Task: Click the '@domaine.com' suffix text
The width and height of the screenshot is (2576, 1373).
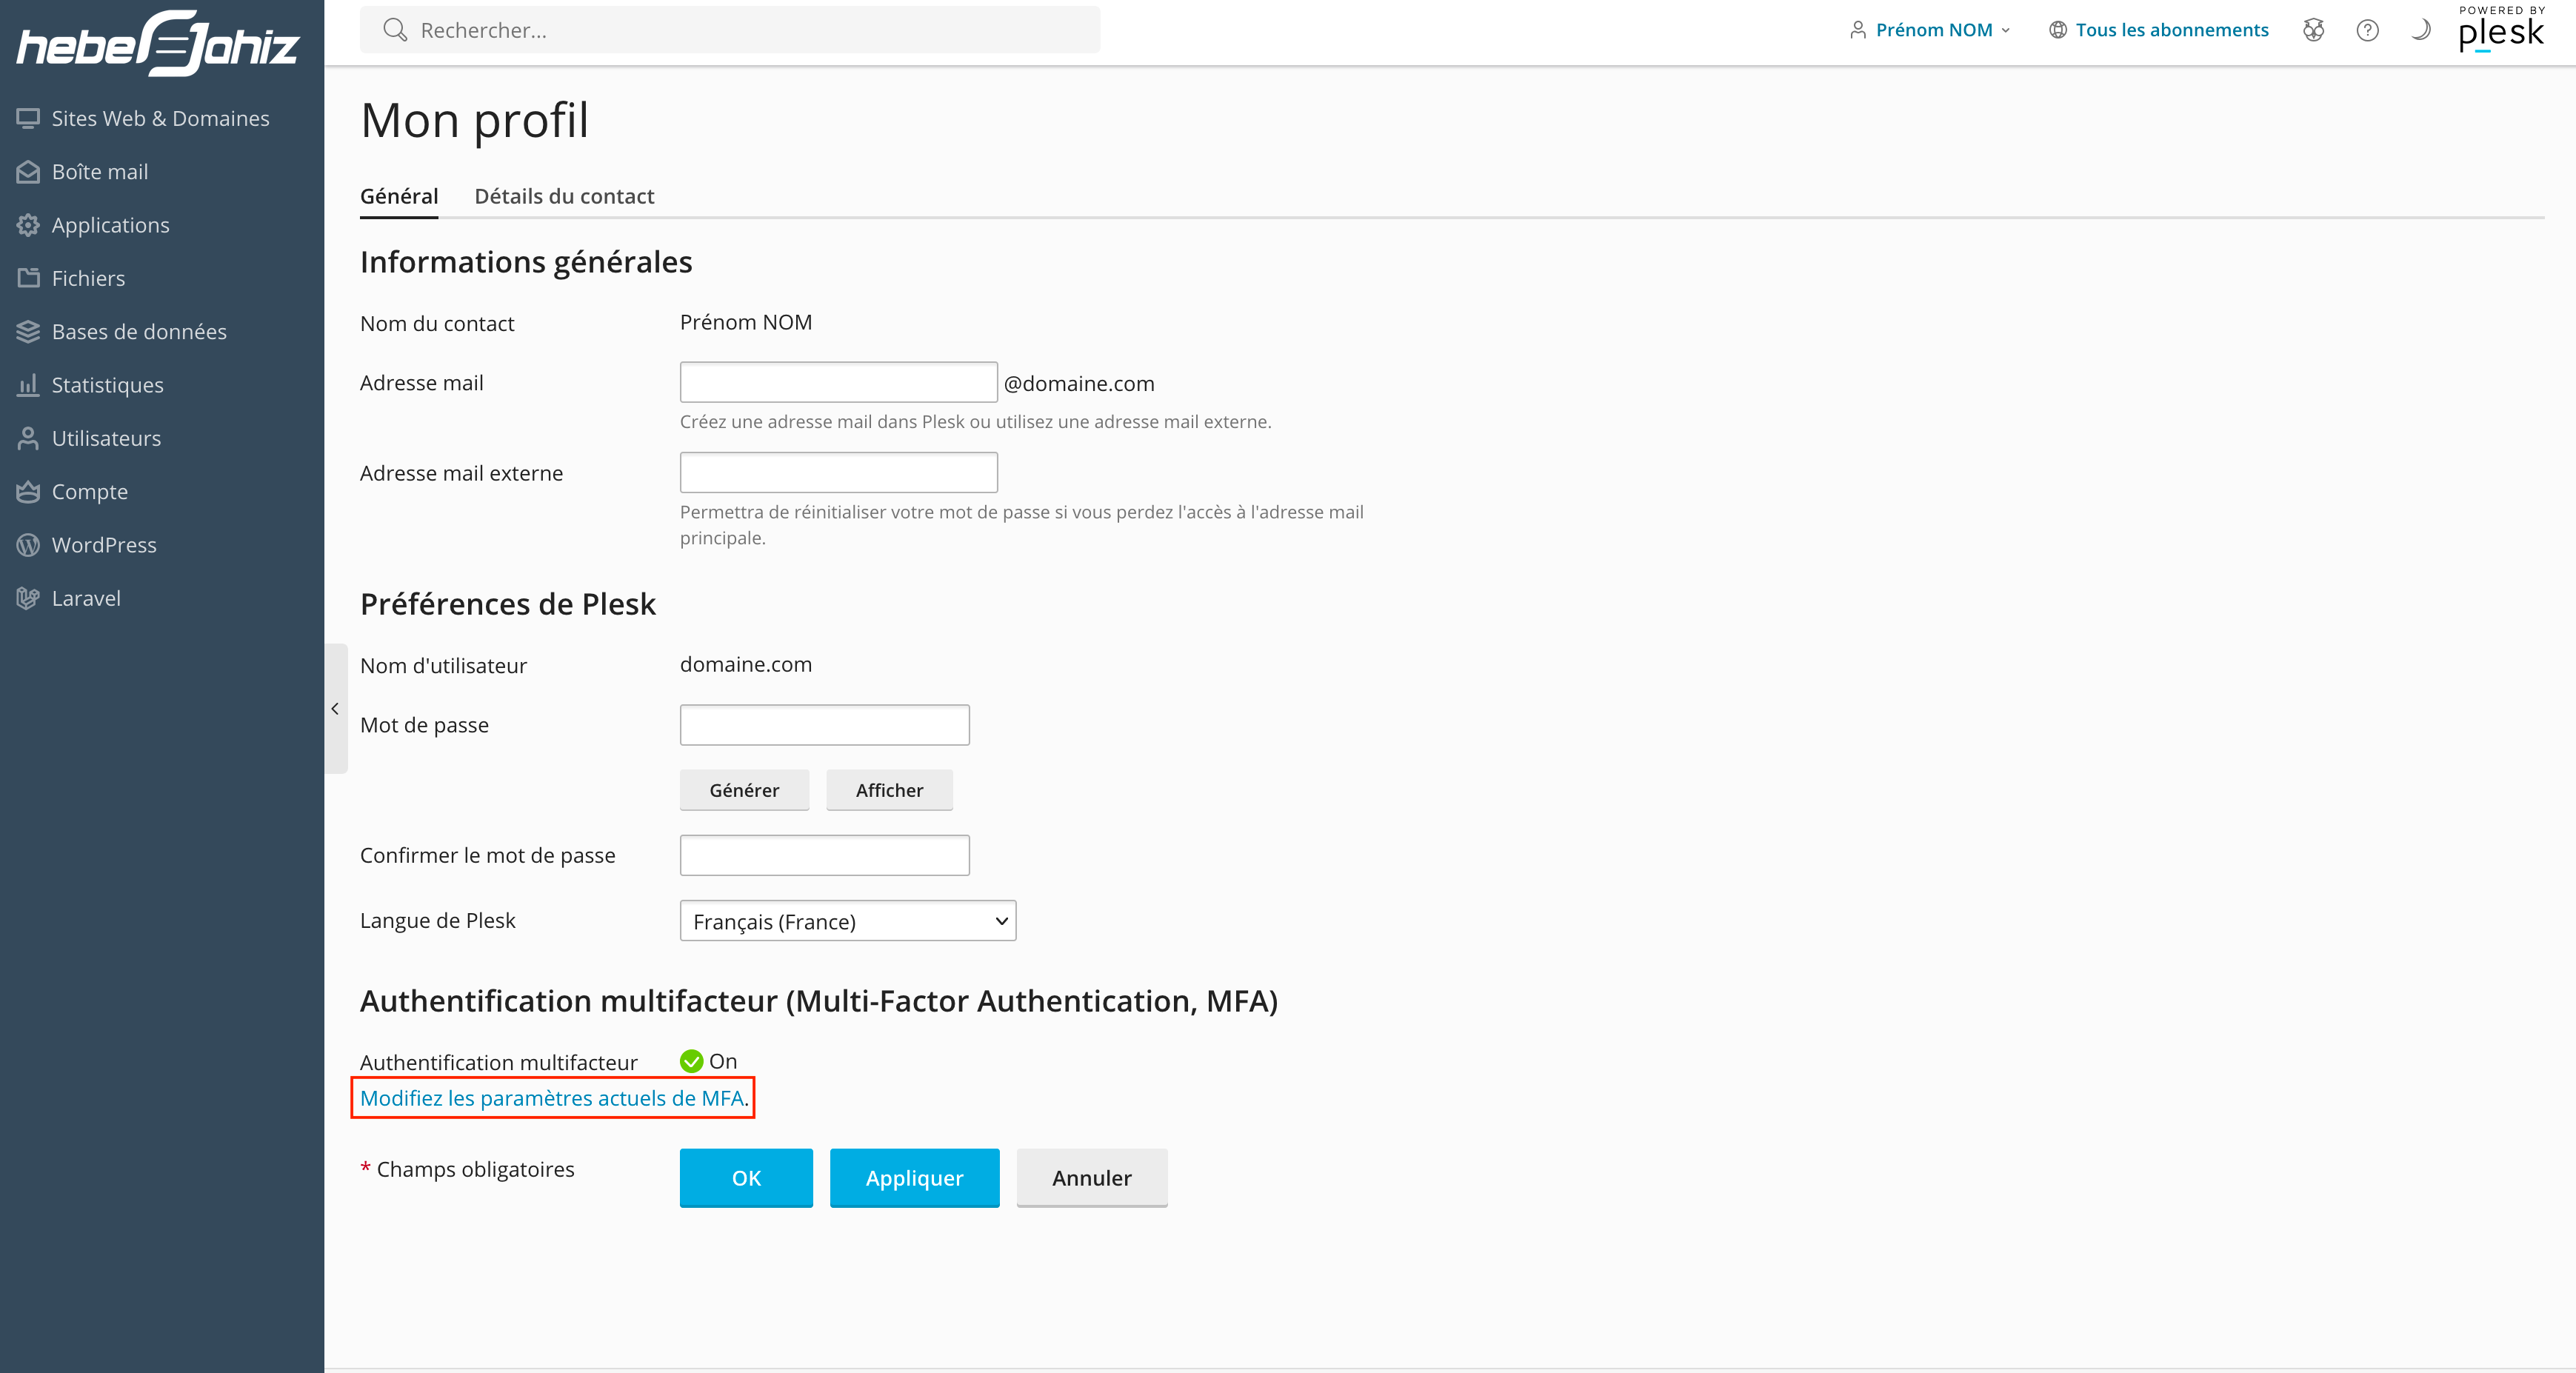Action: click(1079, 383)
